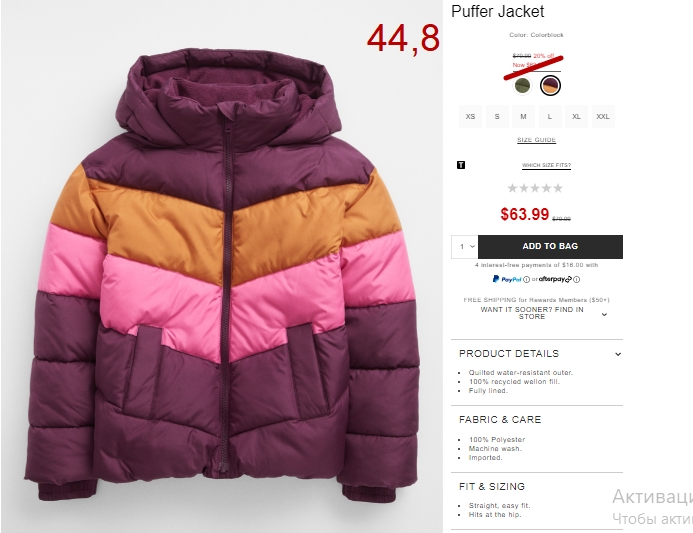Click the Add to Bag button
The height and width of the screenshot is (533, 693).
click(x=550, y=247)
